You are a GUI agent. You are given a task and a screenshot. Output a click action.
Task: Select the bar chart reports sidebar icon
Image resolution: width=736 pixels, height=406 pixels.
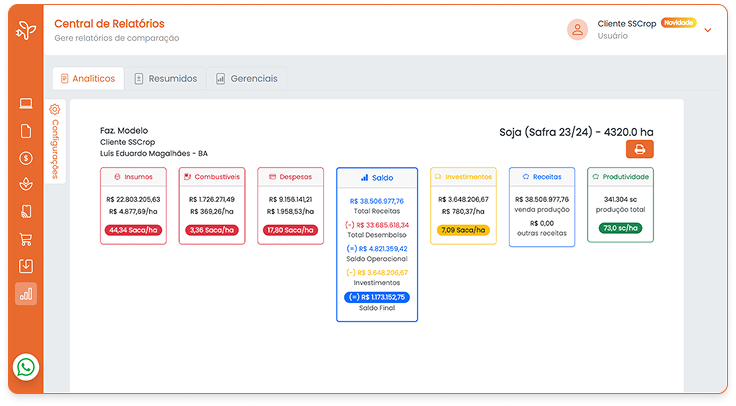(x=26, y=294)
